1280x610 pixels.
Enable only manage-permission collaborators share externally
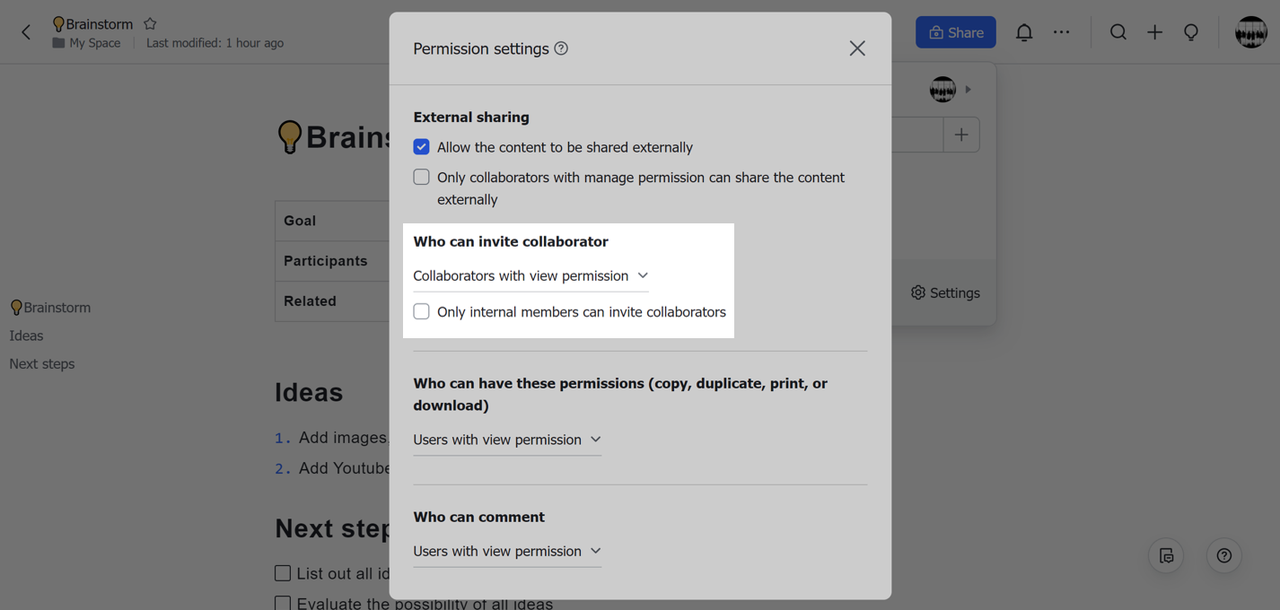pyautogui.click(x=422, y=177)
